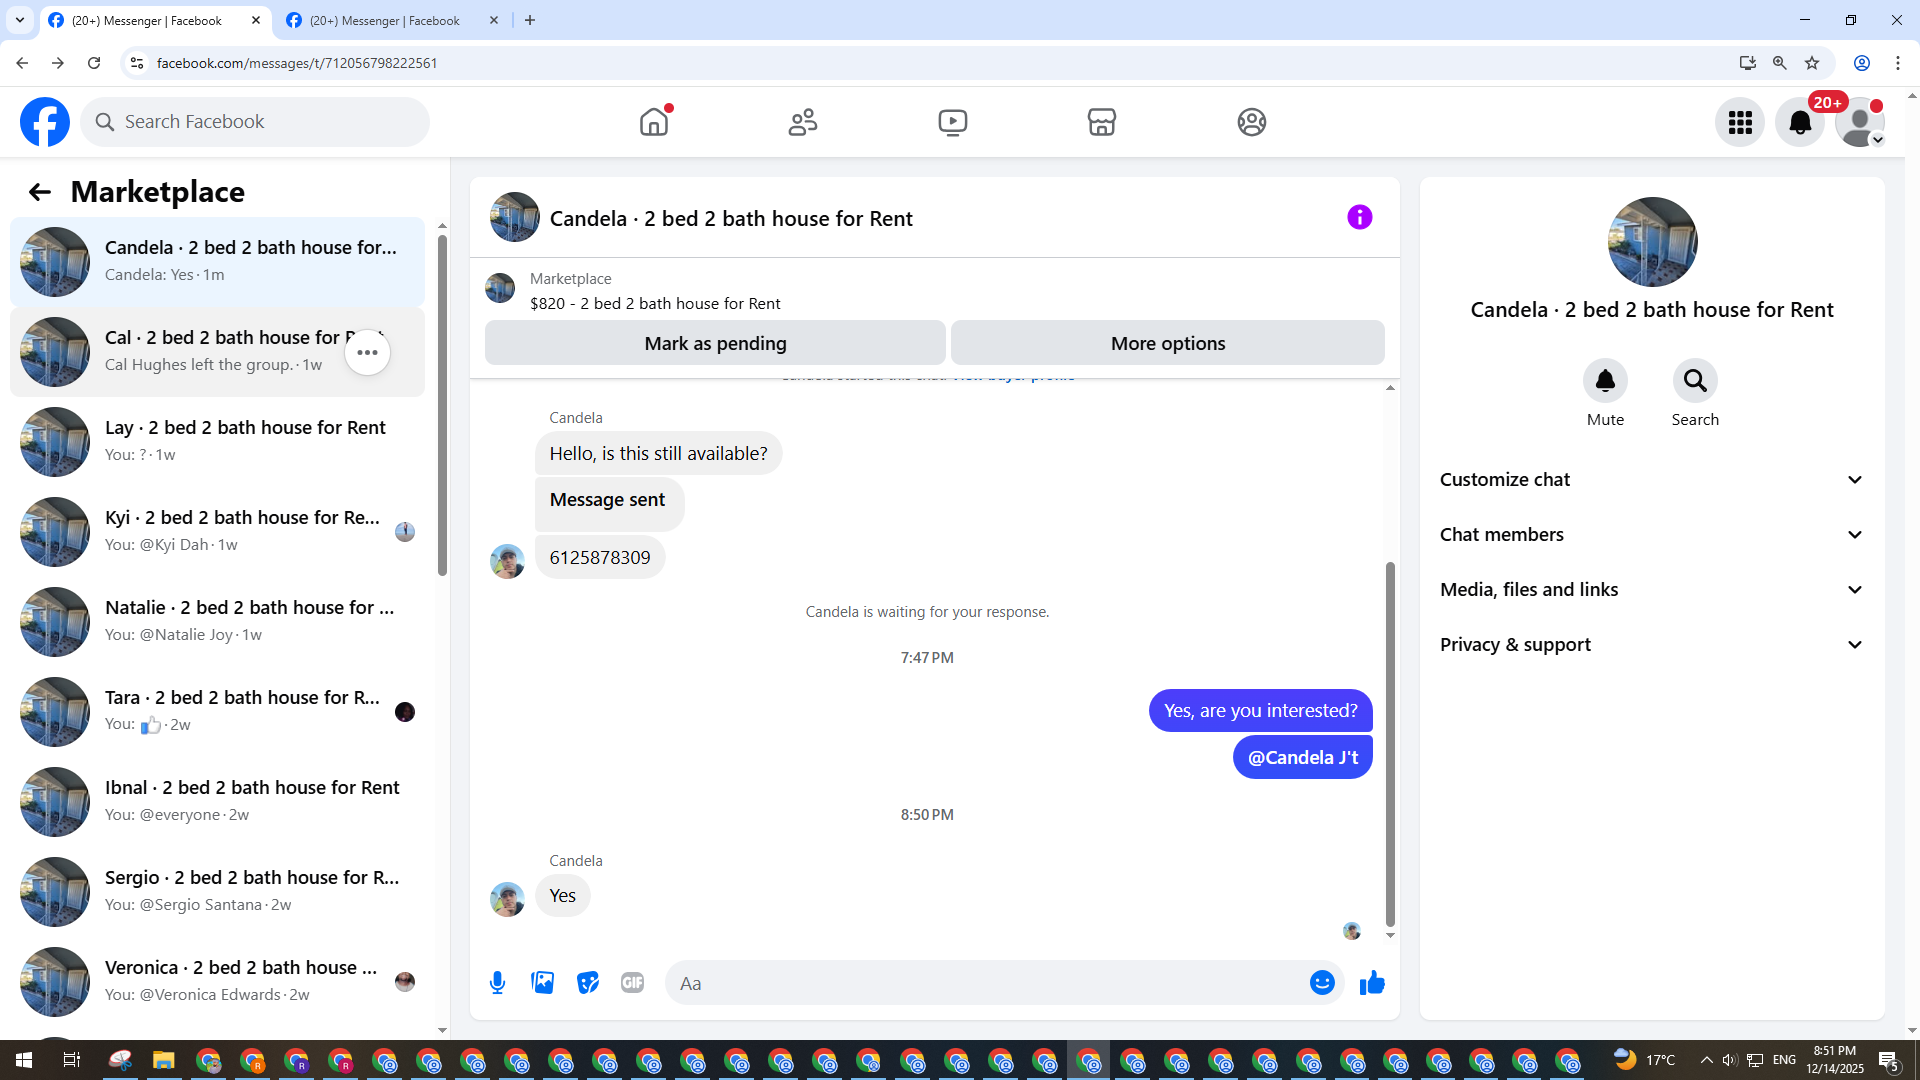Viewport: 1920px width, 1080px height.
Task: Open the GIF picker
Action: click(x=632, y=983)
